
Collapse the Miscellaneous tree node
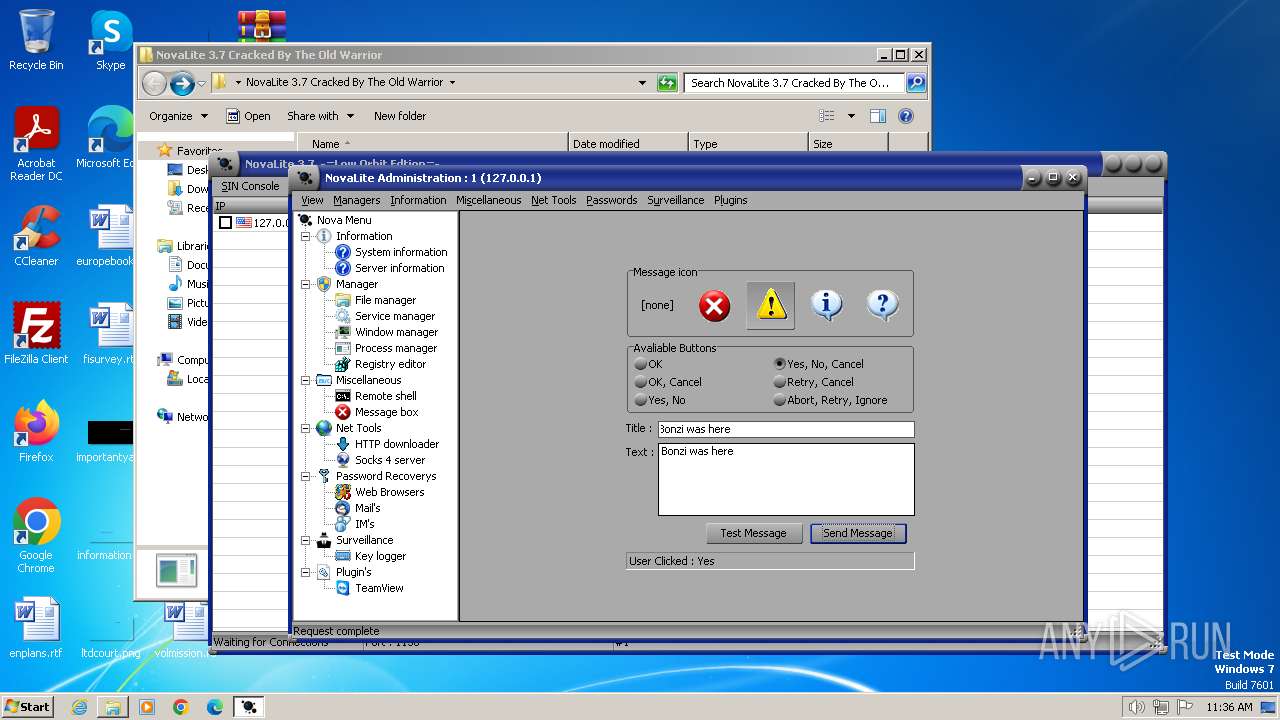[x=306, y=380]
